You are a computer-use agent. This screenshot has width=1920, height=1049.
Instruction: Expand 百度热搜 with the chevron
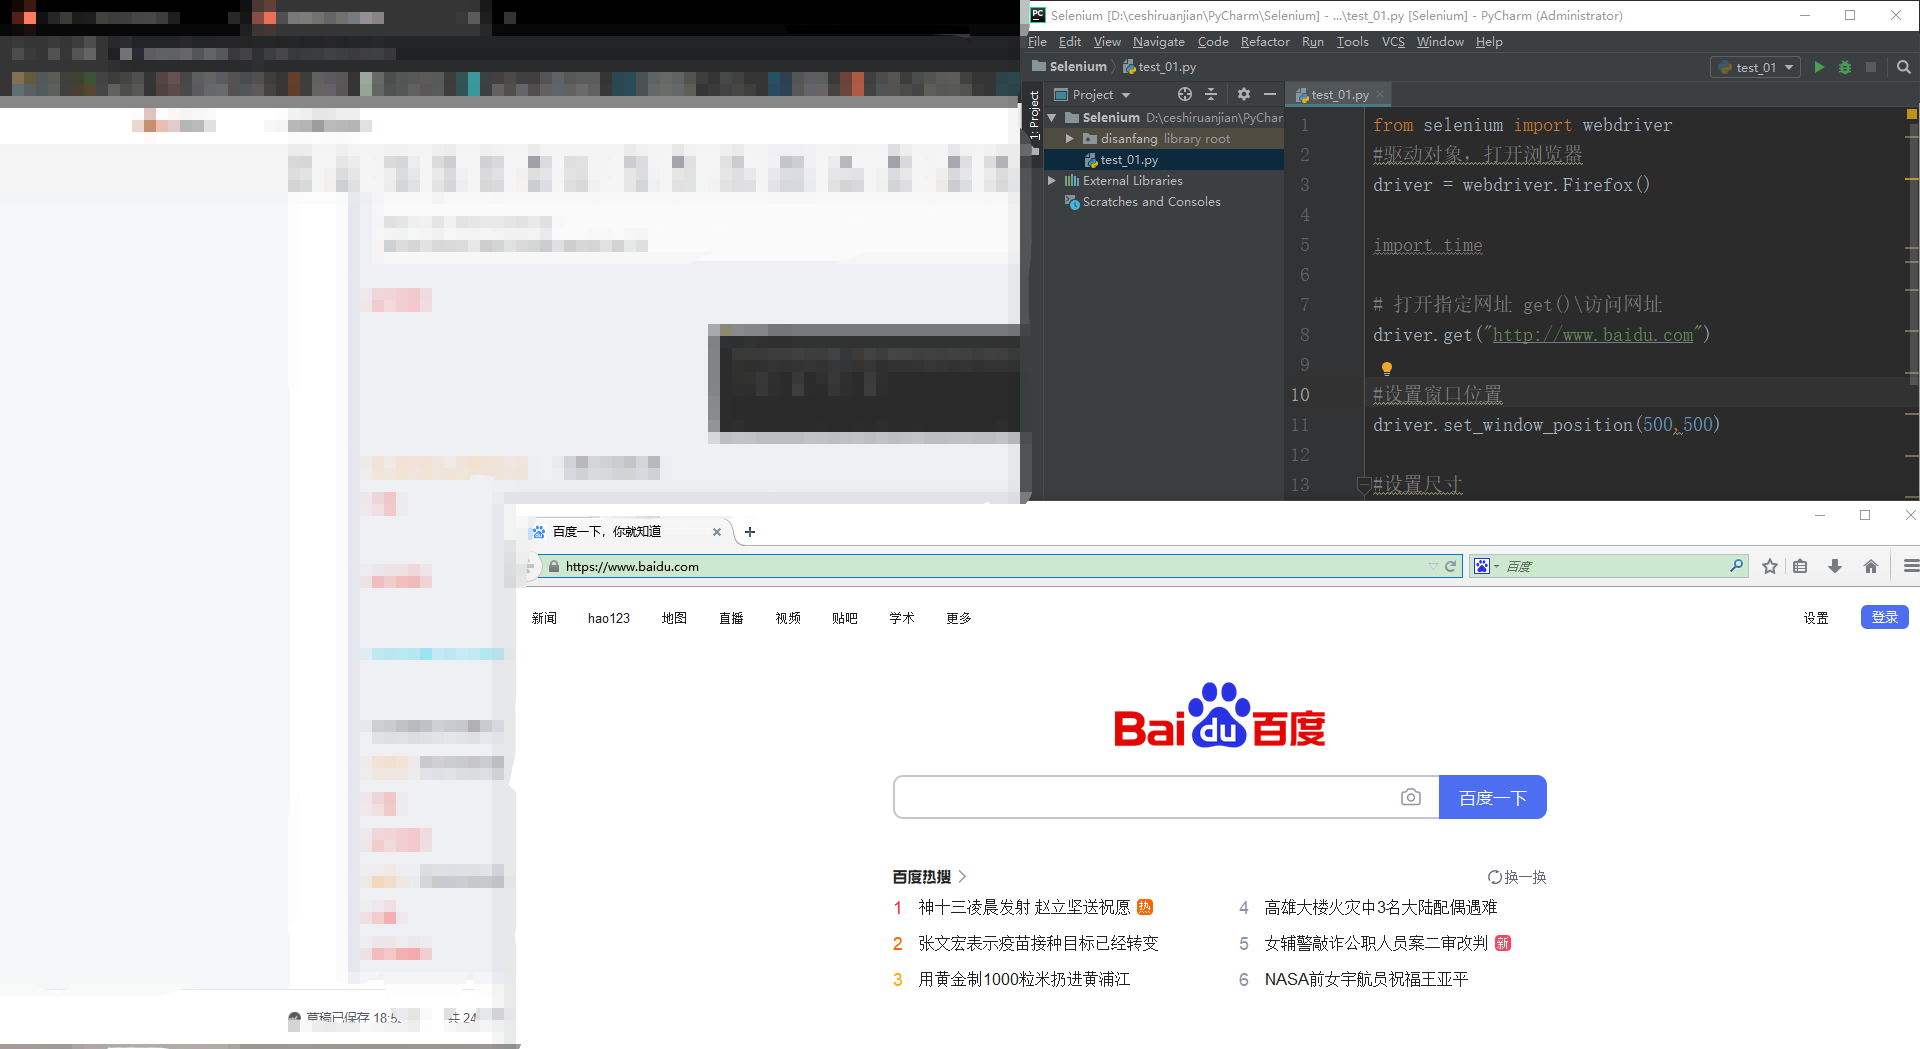[962, 876]
